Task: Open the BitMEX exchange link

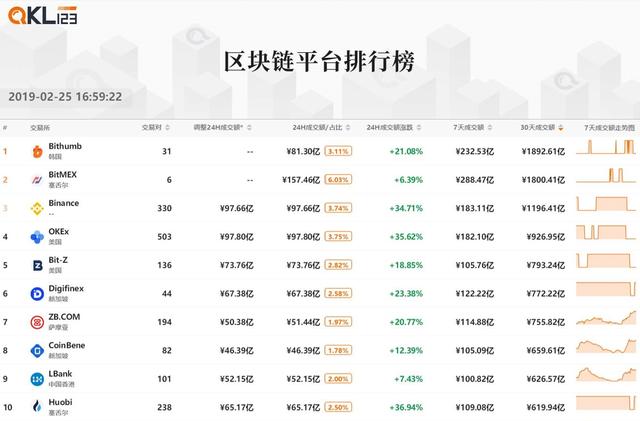Action: click(x=62, y=174)
